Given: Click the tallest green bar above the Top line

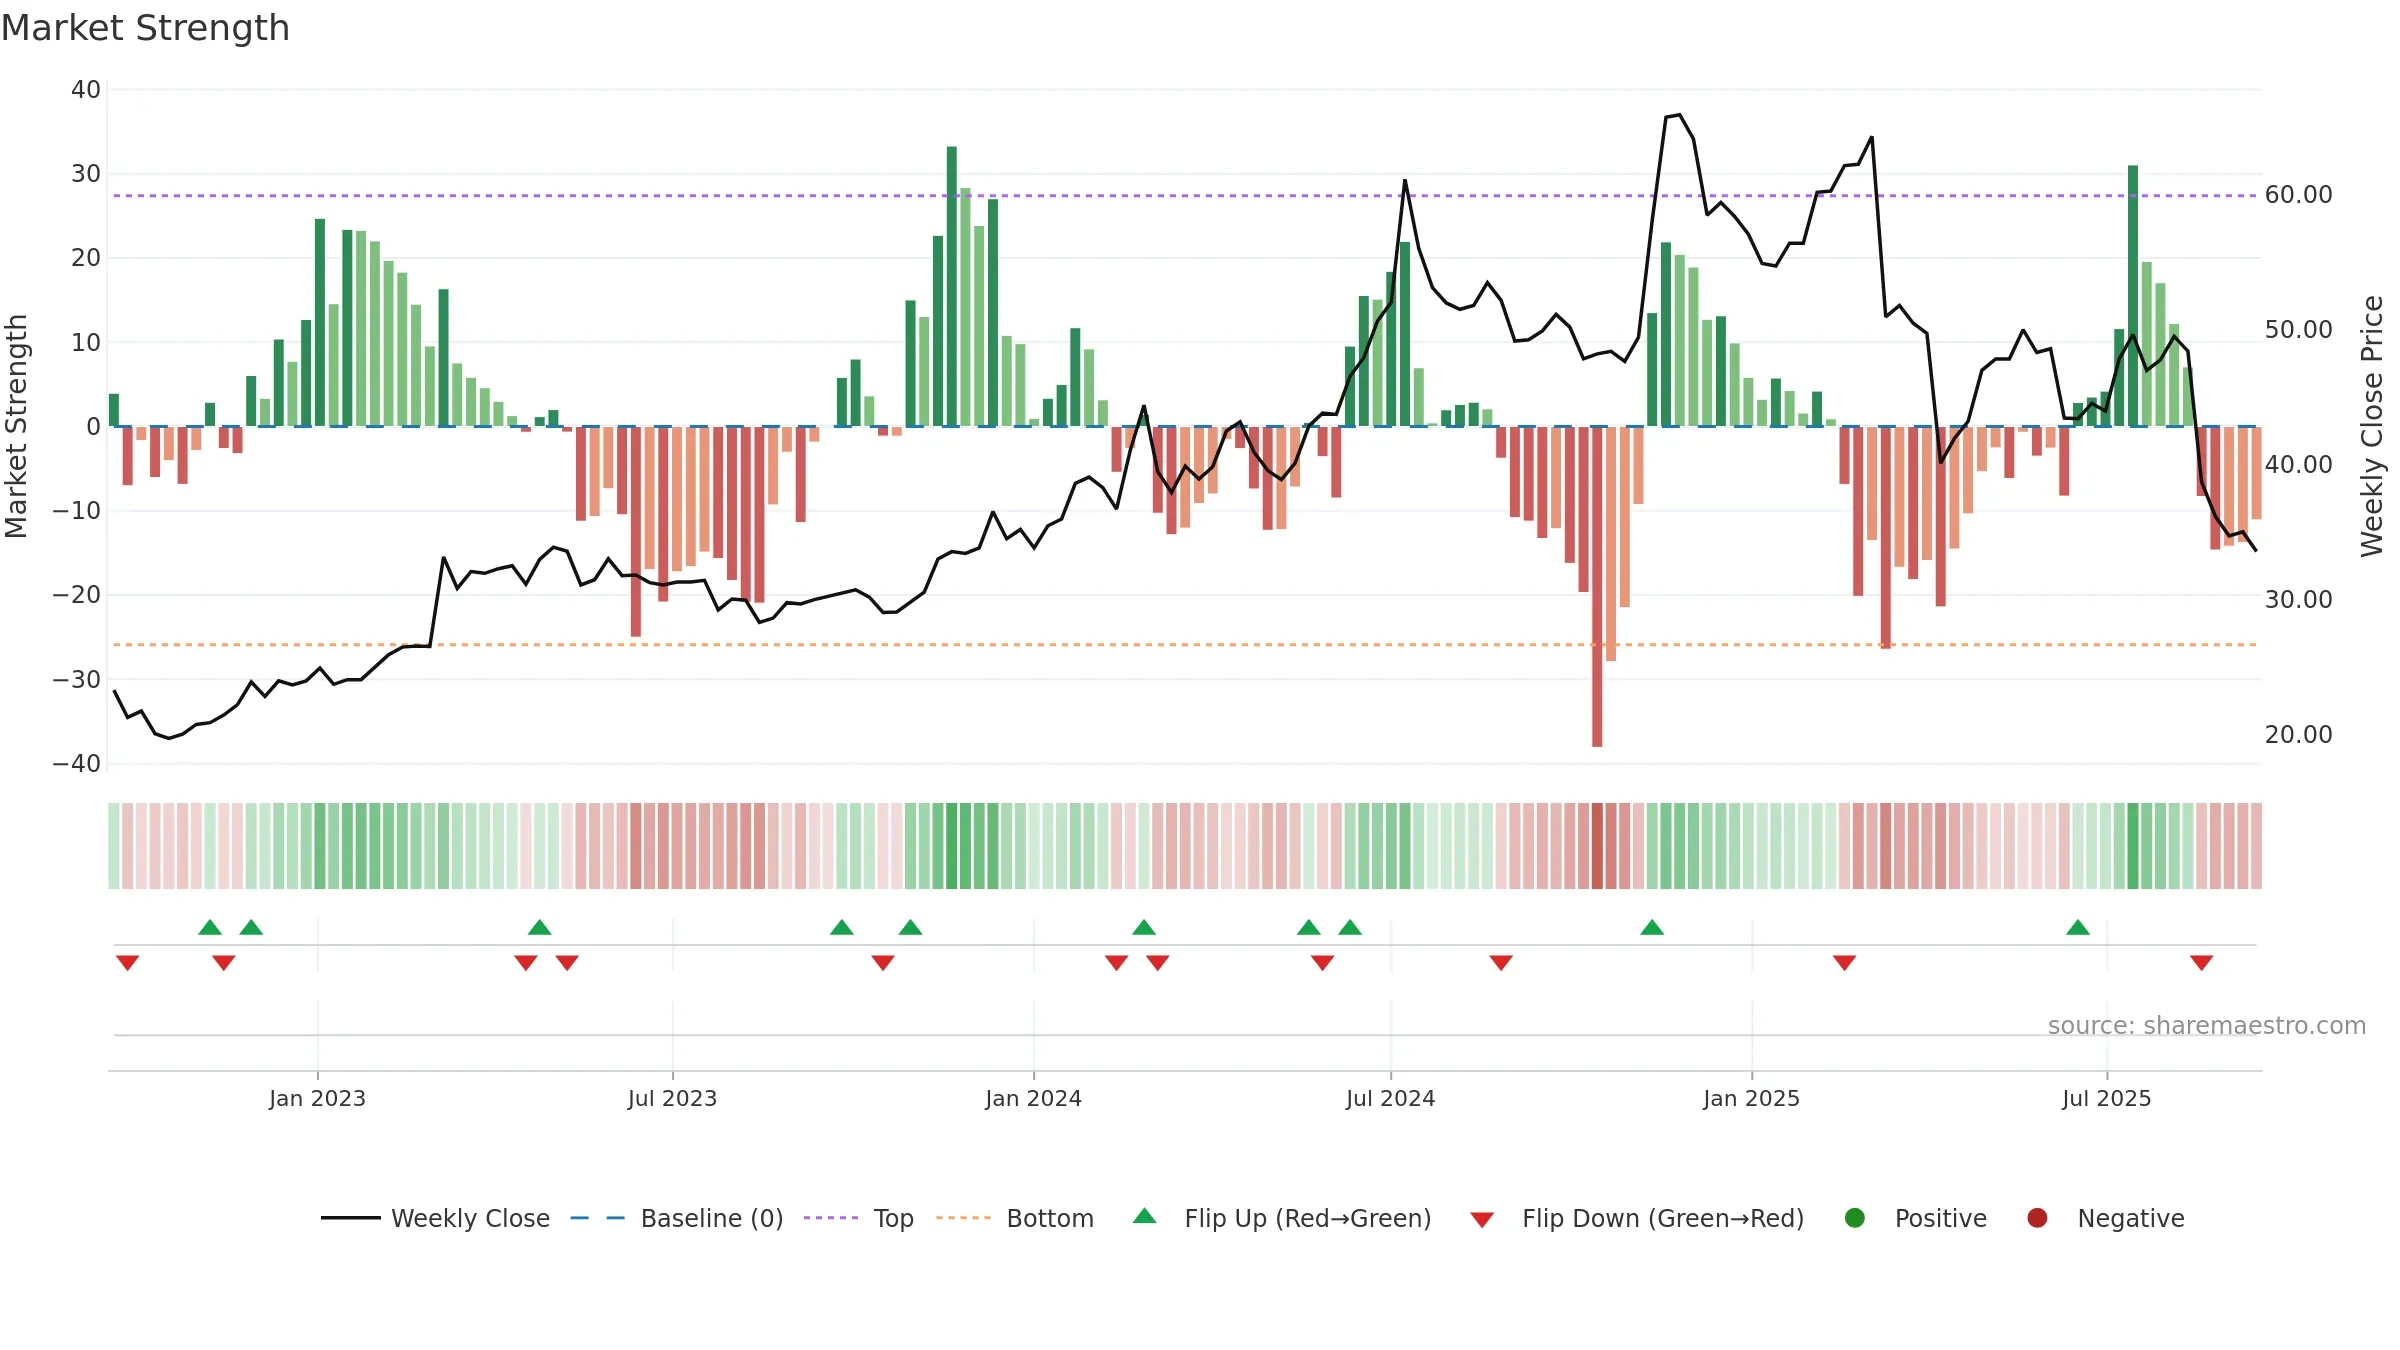Looking at the screenshot, I should (x=952, y=286).
